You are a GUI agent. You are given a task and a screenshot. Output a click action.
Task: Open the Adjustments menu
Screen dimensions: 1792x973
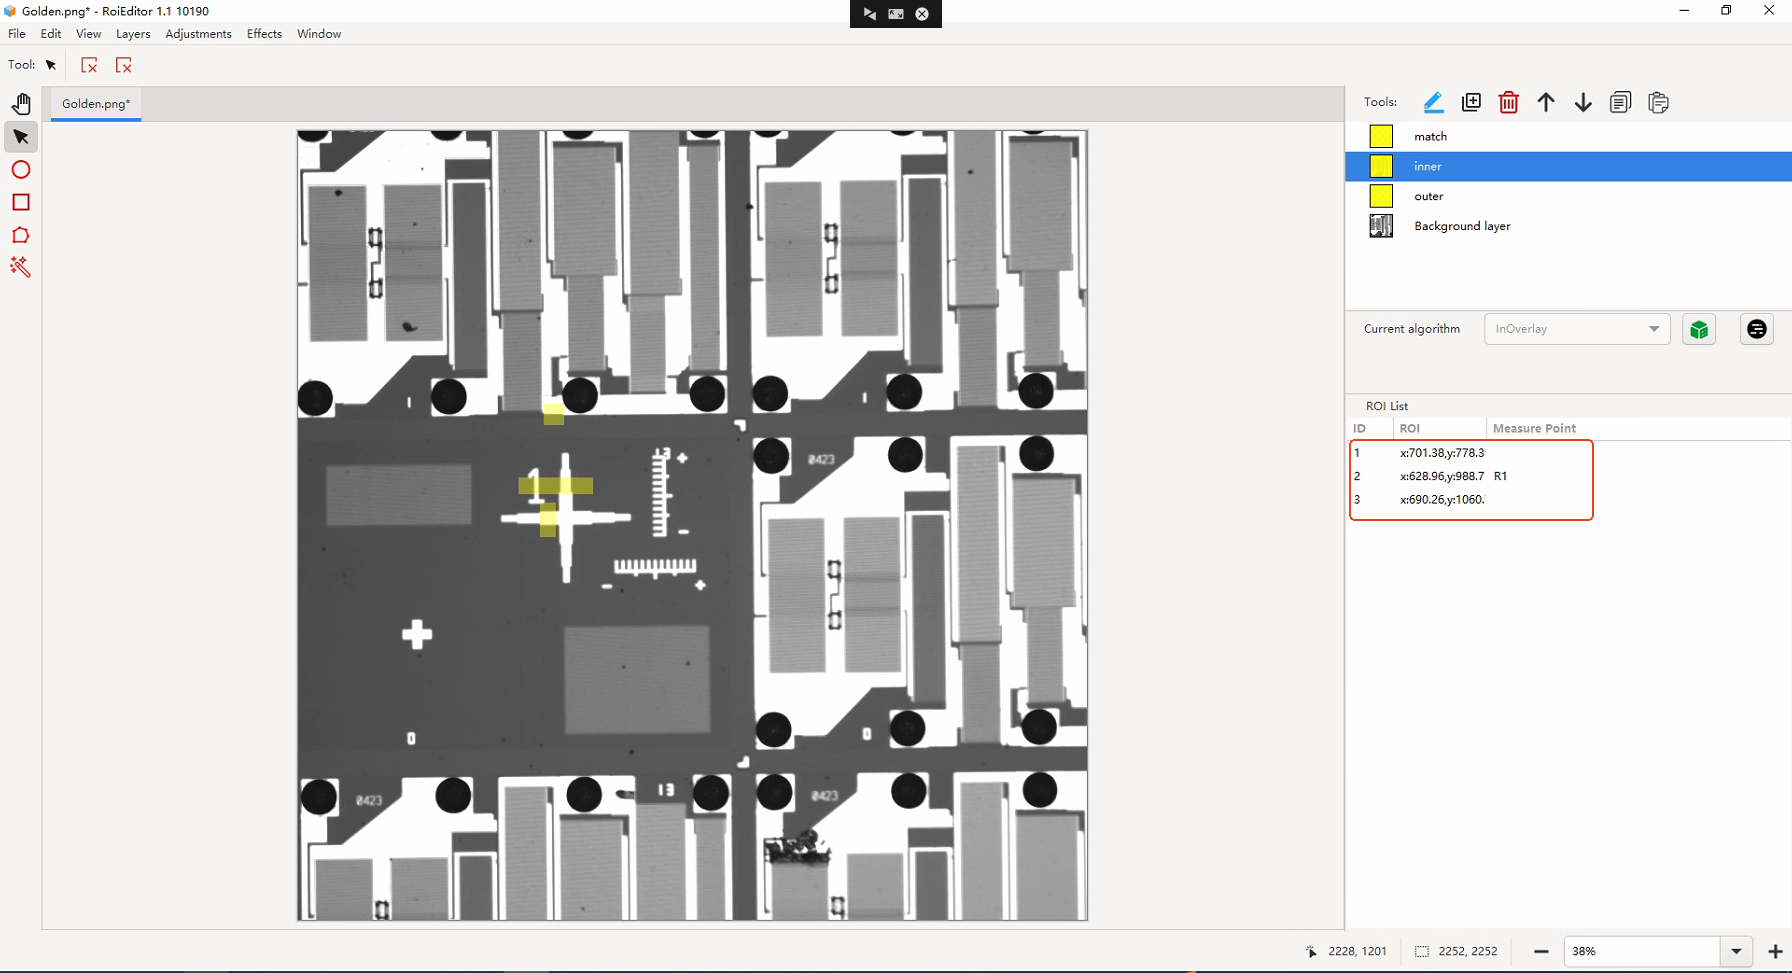click(198, 34)
